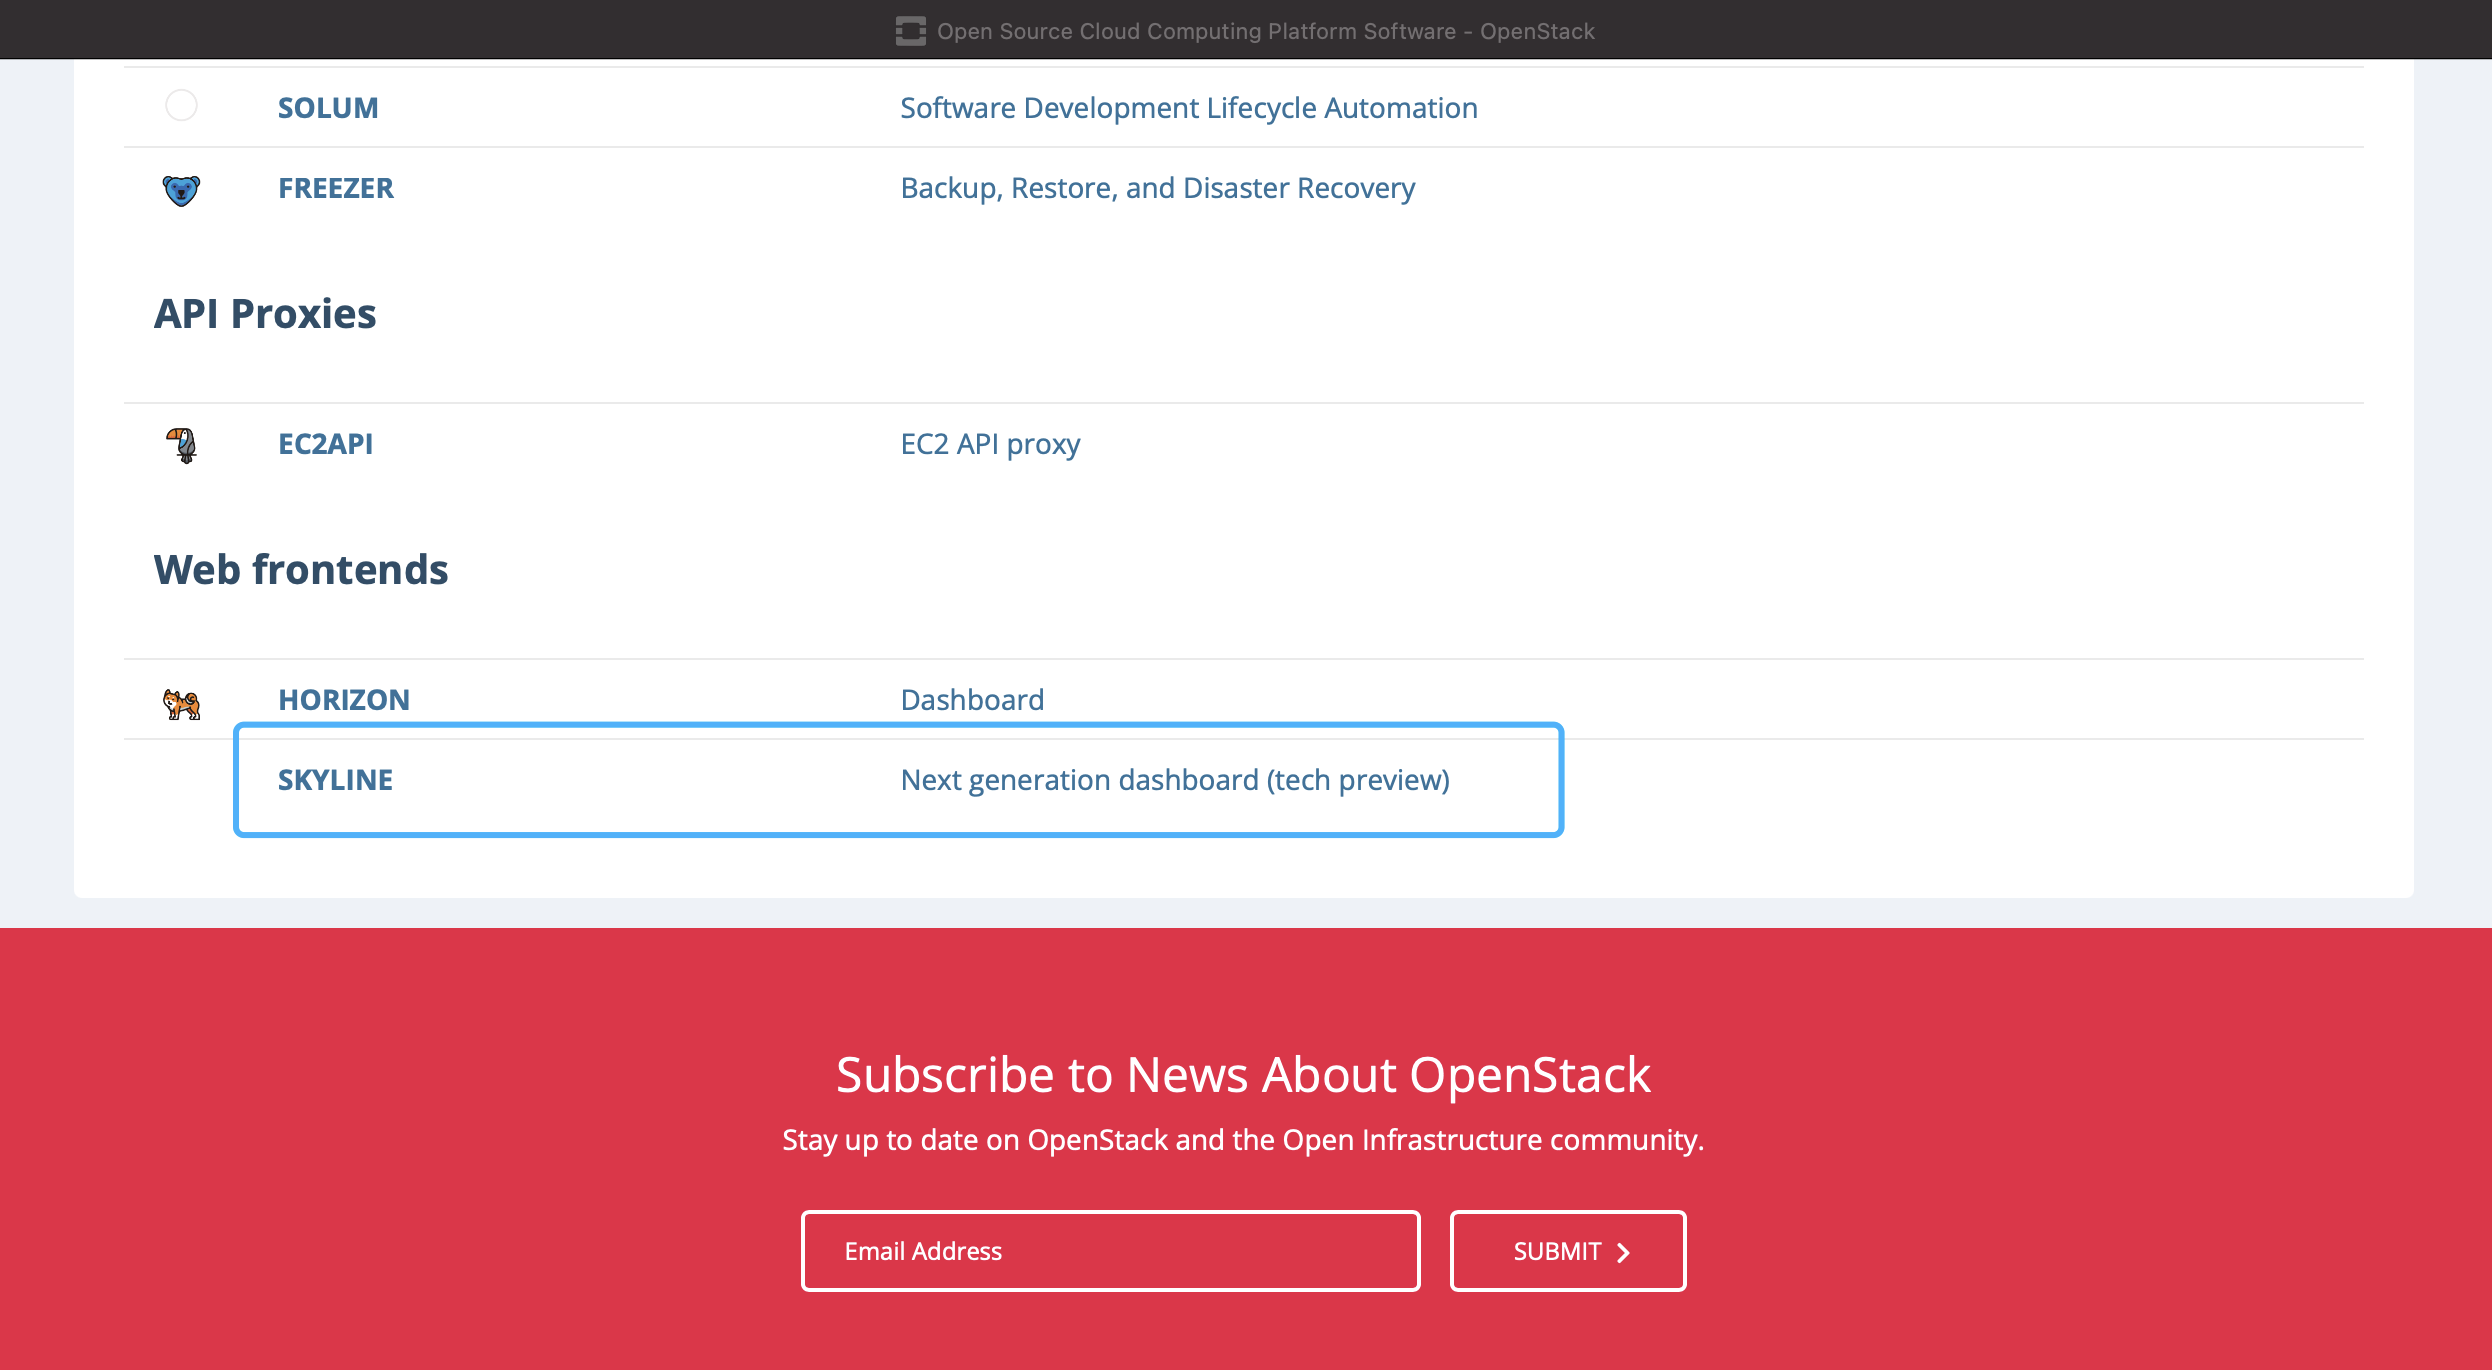This screenshot has height=1370, width=2492.
Task: Select the highlighted SKYLINE project link
Action: coord(334,780)
